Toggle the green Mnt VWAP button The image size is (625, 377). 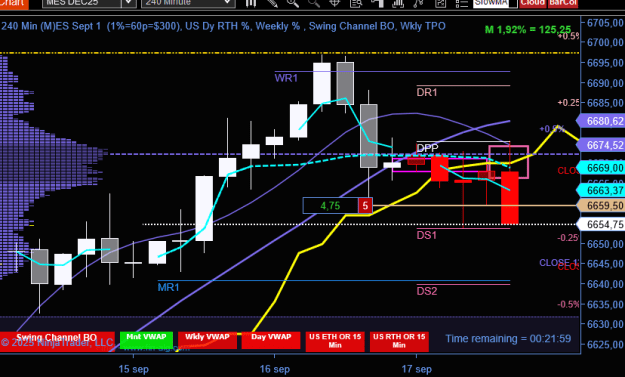[146, 340]
